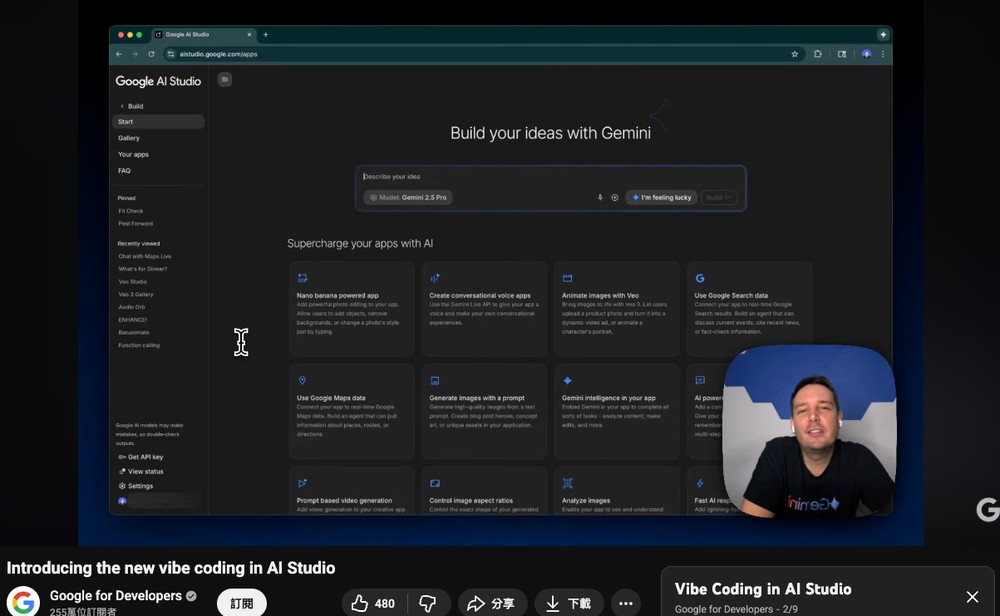Viewport: 1000px width, 616px height.
Task: Toggle the dislike button under the video
Action: pyautogui.click(x=428, y=603)
